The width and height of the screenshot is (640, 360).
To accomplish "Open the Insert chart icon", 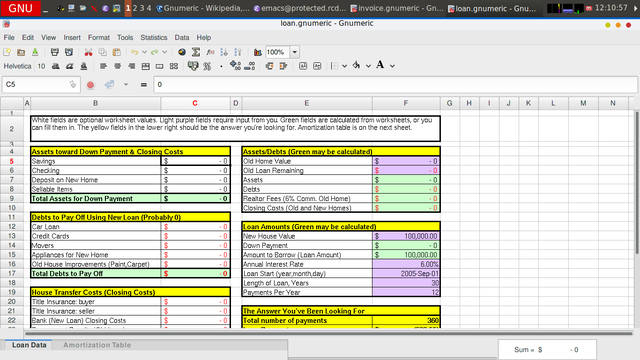I will point(258,52).
